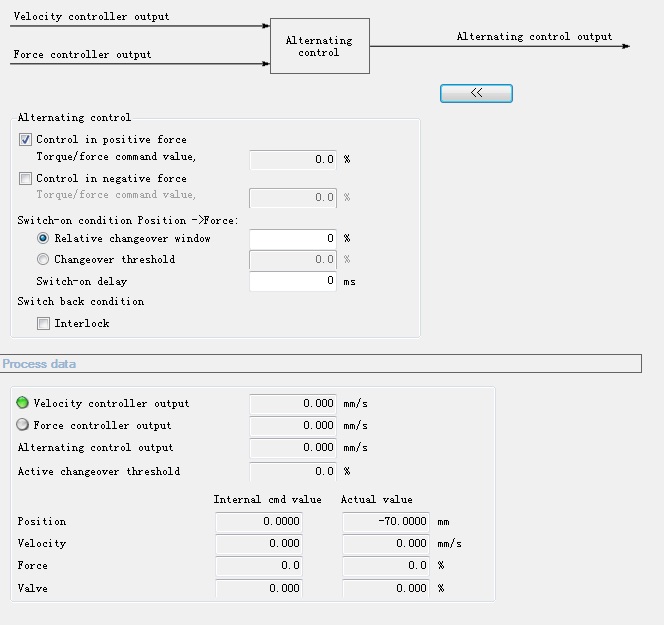Click the Position actual value field

click(x=386, y=521)
